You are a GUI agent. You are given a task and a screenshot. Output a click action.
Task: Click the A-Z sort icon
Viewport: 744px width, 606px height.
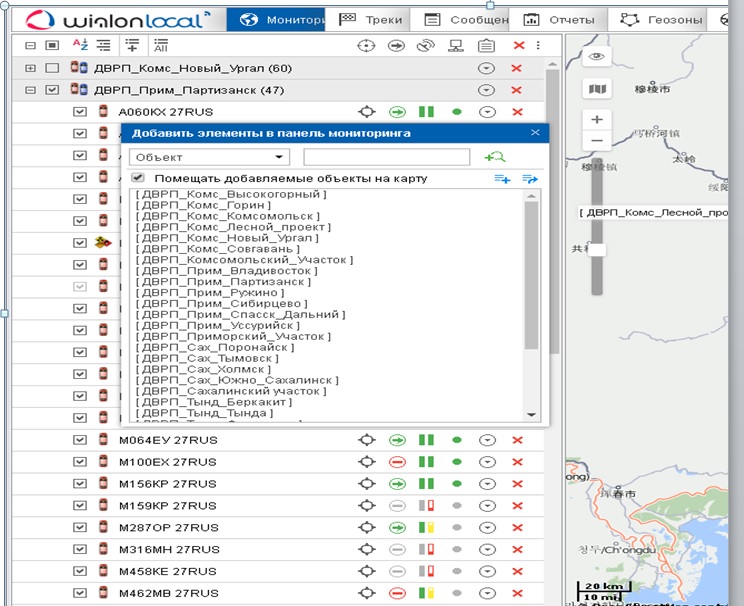[82, 45]
